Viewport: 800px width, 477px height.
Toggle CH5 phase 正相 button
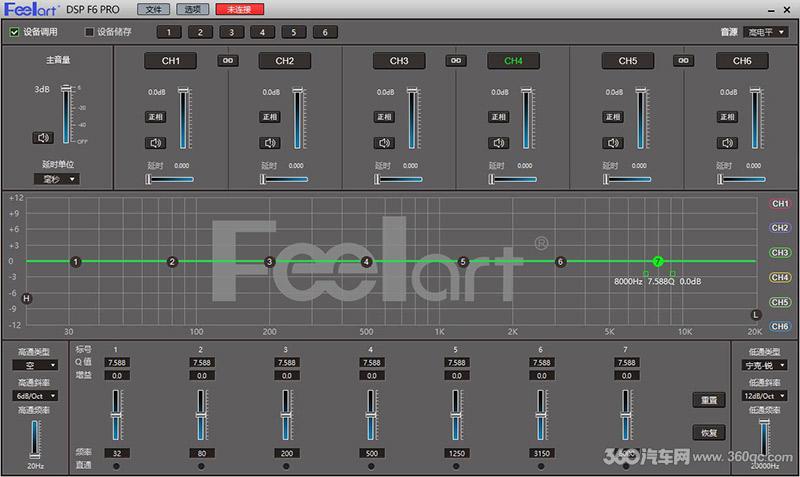(613, 117)
